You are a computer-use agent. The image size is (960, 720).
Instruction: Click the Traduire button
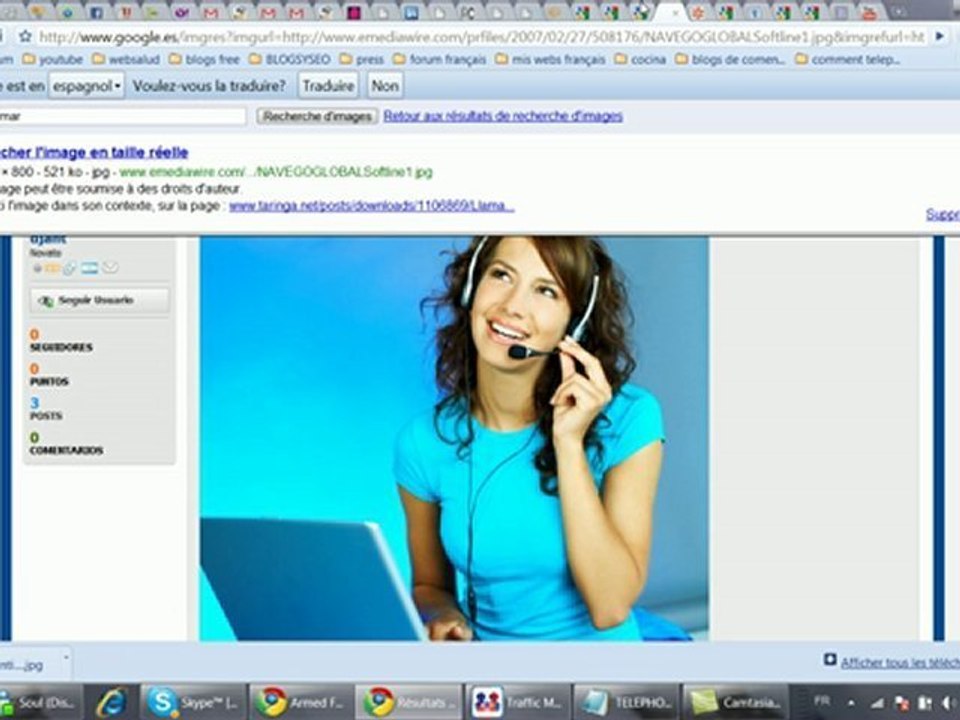click(x=329, y=86)
